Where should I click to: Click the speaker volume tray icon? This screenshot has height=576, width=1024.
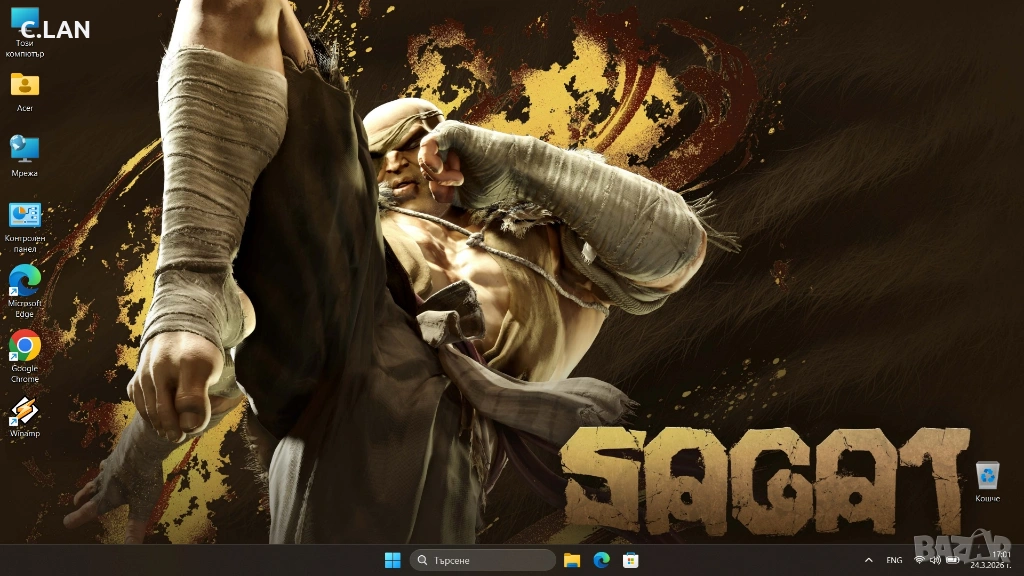click(x=935, y=560)
